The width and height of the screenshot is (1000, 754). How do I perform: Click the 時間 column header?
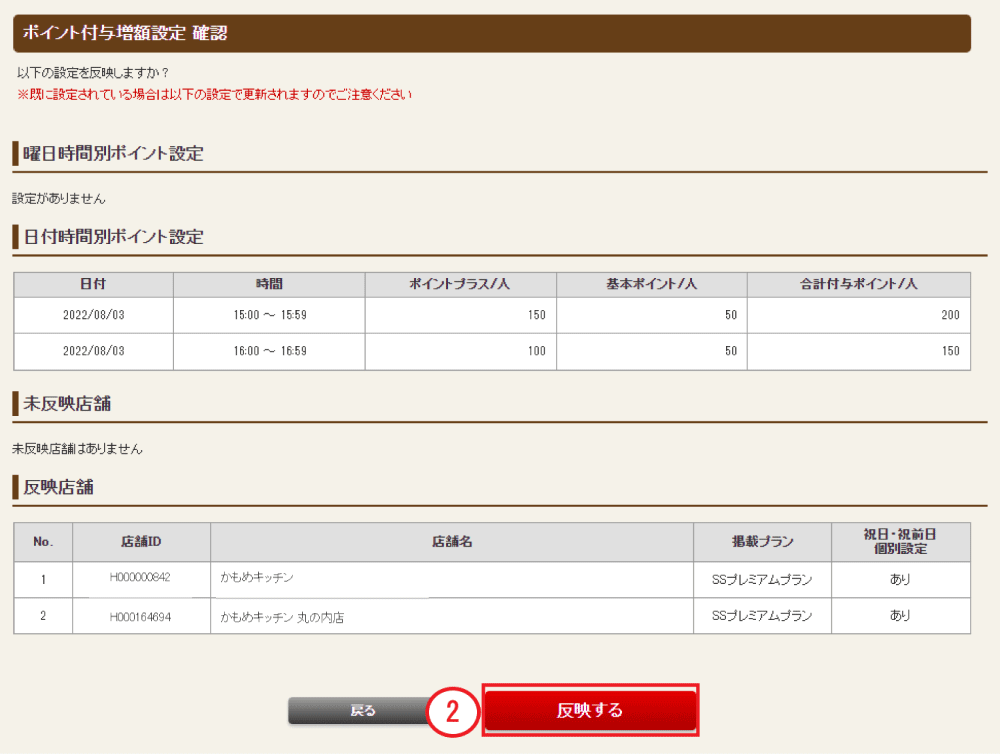[x=269, y=285]
